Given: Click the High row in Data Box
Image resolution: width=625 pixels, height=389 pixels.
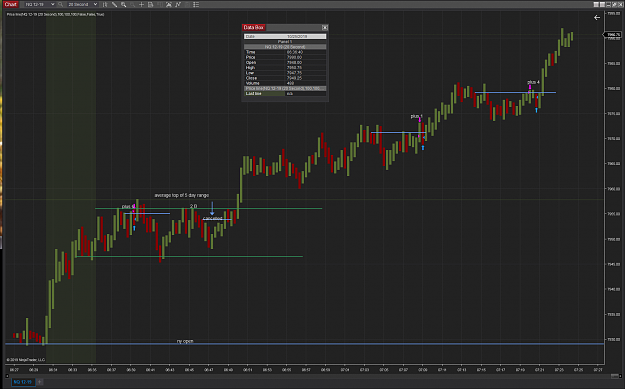Looking at the screenshot, I should coord(285,67).
